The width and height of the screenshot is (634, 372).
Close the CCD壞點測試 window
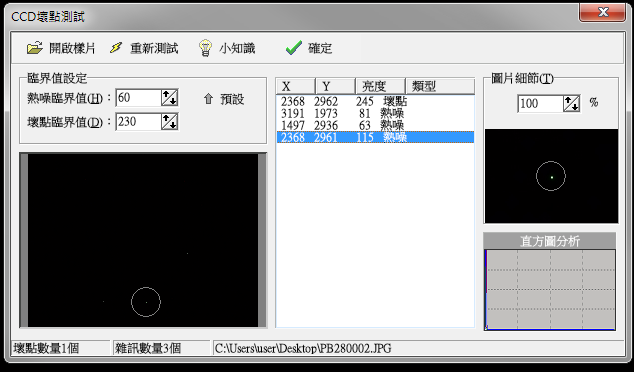coord(602,13)
